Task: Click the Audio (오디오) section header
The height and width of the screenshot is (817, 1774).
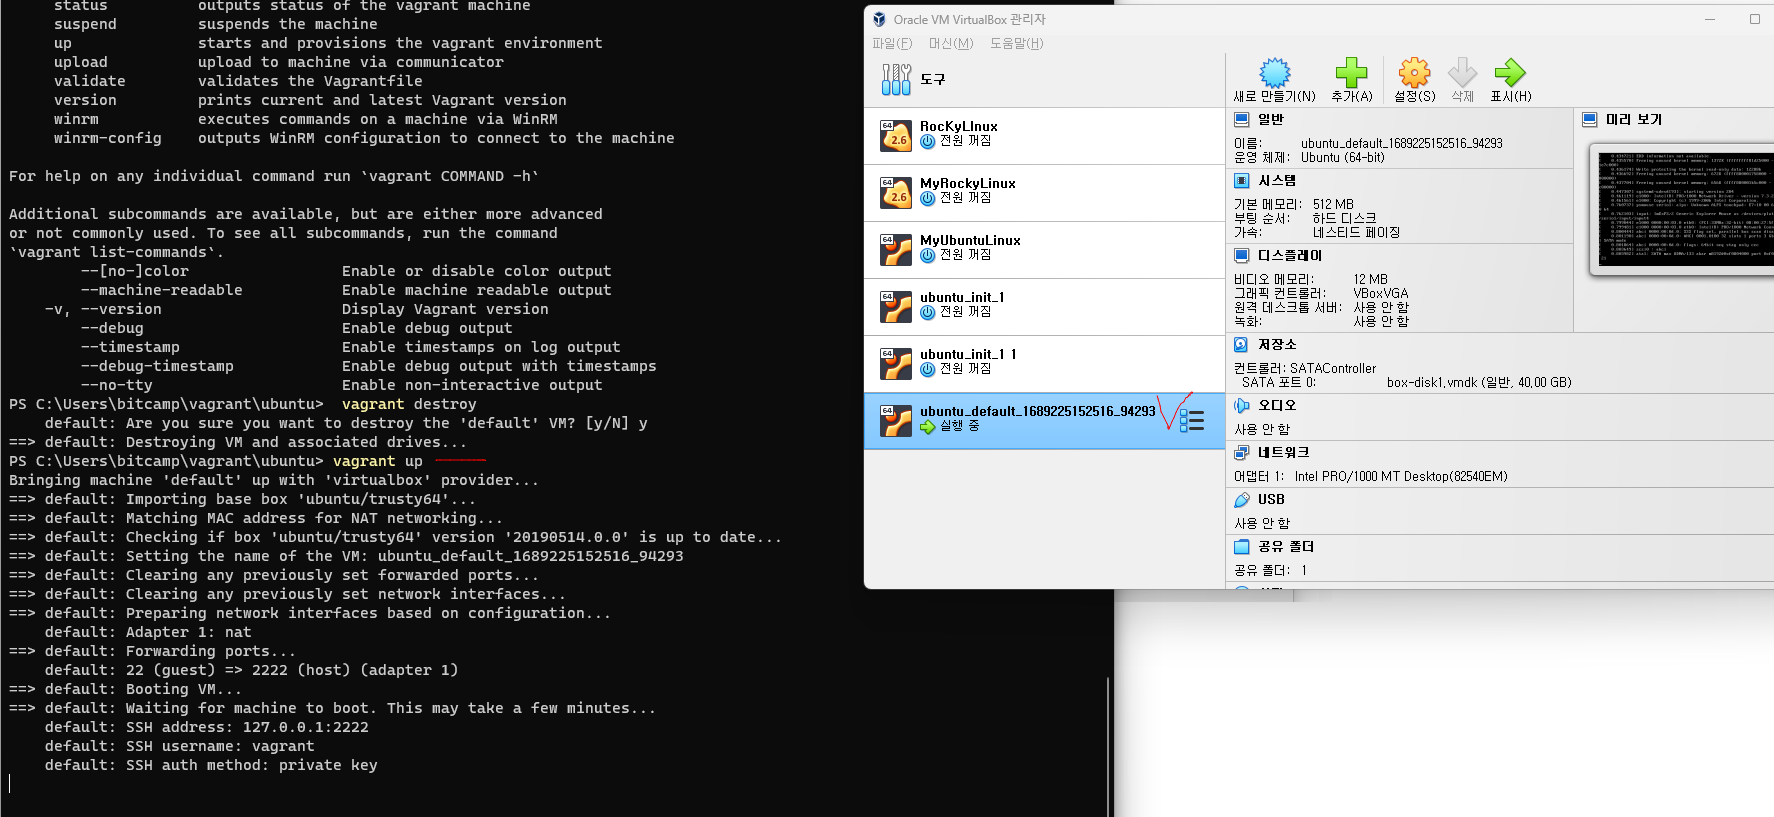Action: point(1277,406)
